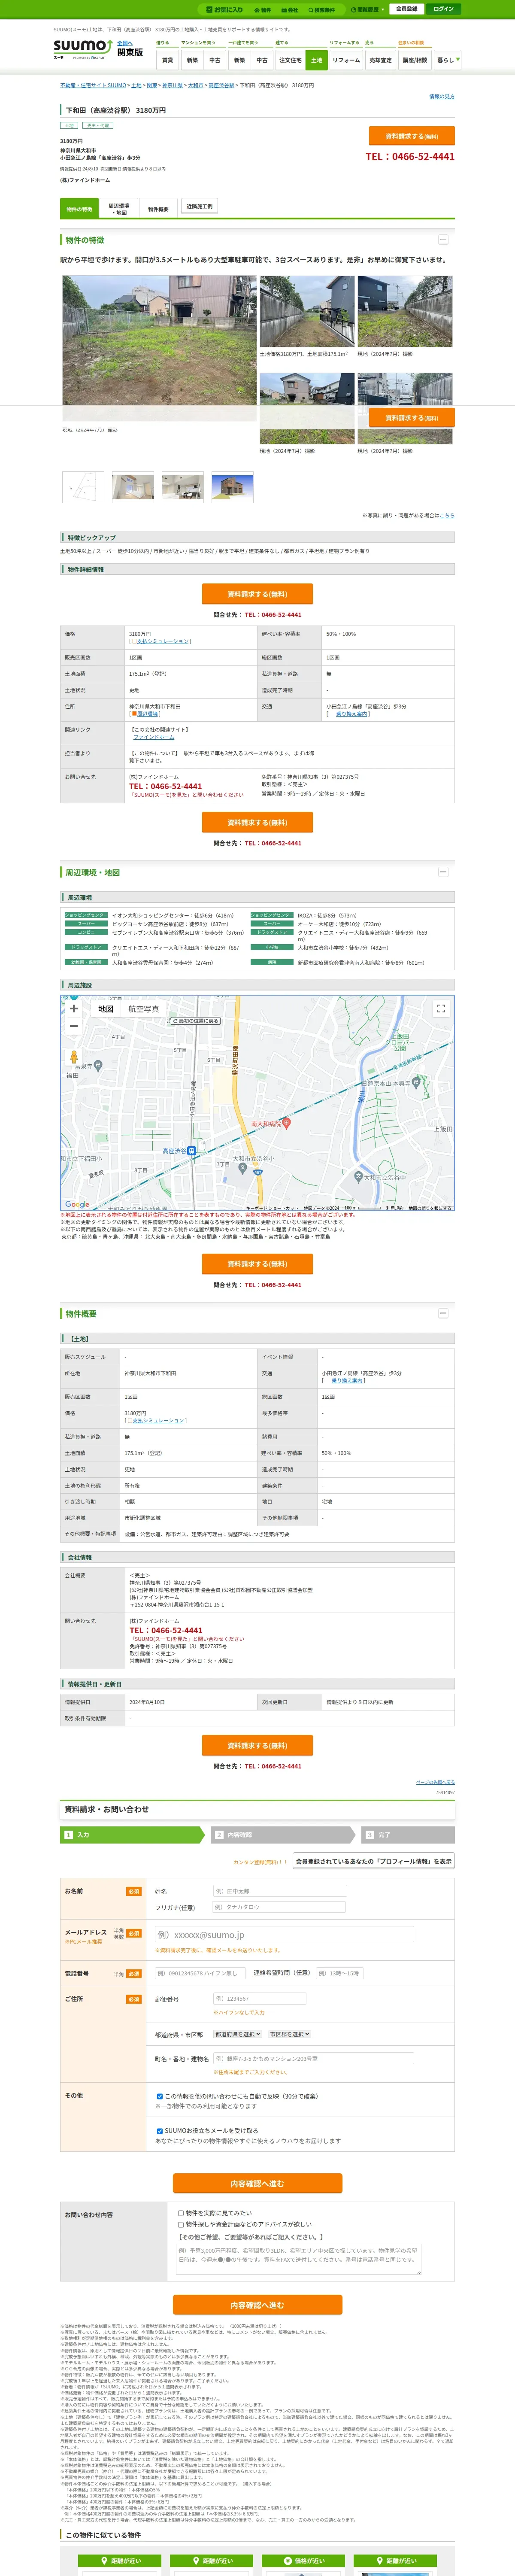Collapse the 物件概要 section
This screenshot has height=2576, width=515.
[443, 1313]
